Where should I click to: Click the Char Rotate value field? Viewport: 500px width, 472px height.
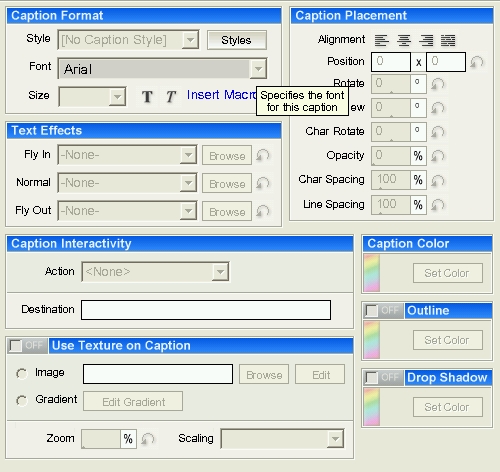(x=391, y=132)
